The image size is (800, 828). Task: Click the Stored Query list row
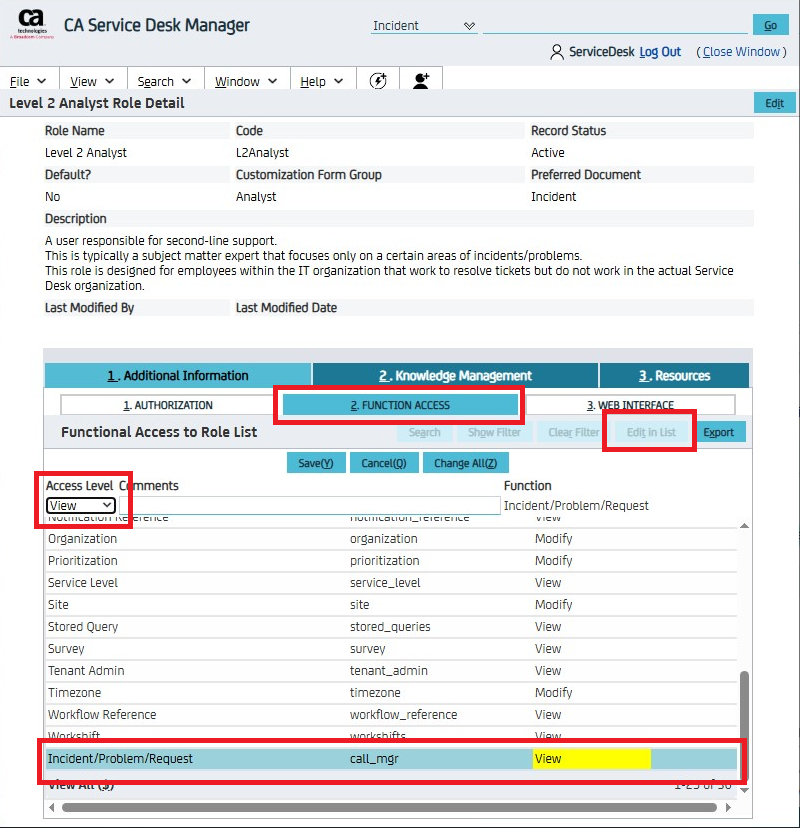coord(391,627)
